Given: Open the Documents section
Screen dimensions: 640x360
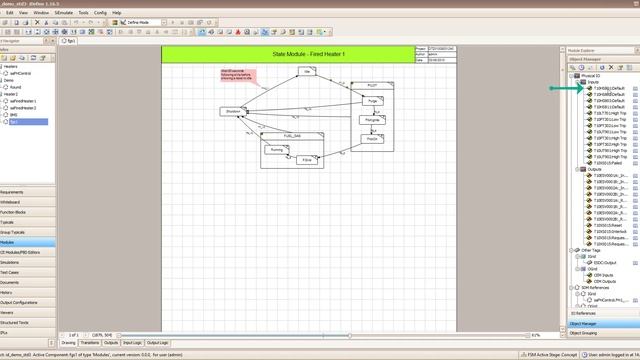Looking at the screenshot, I should tap(28, 282).
